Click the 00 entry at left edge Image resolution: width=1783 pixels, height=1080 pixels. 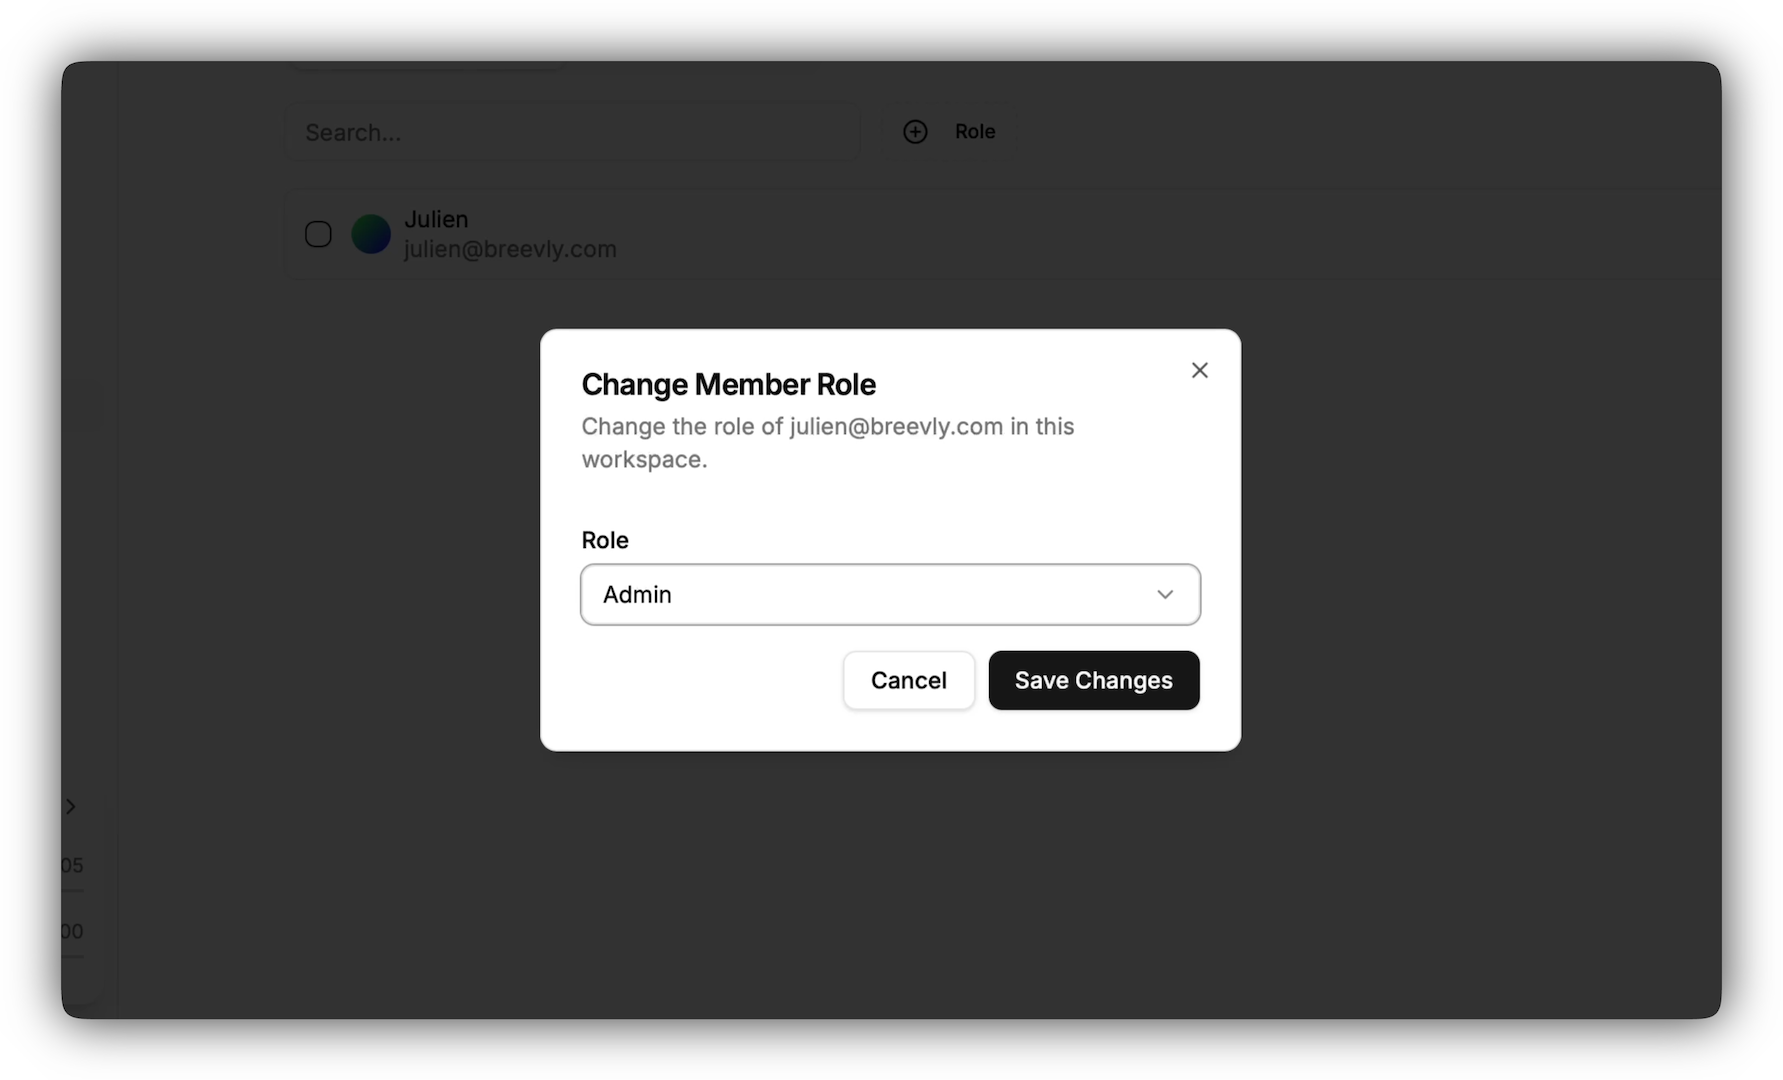pyautogui.click(x=72, y=931)
